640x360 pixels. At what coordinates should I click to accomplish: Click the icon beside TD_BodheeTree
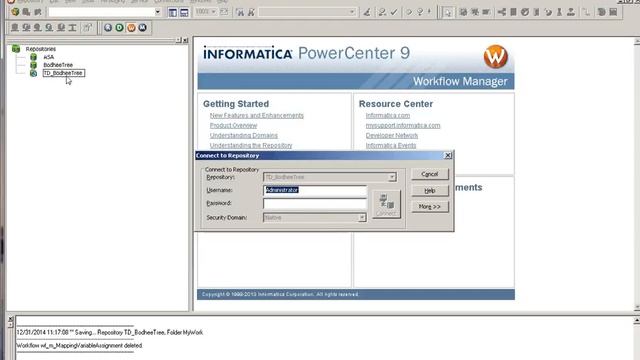click(x=33, y=73)
